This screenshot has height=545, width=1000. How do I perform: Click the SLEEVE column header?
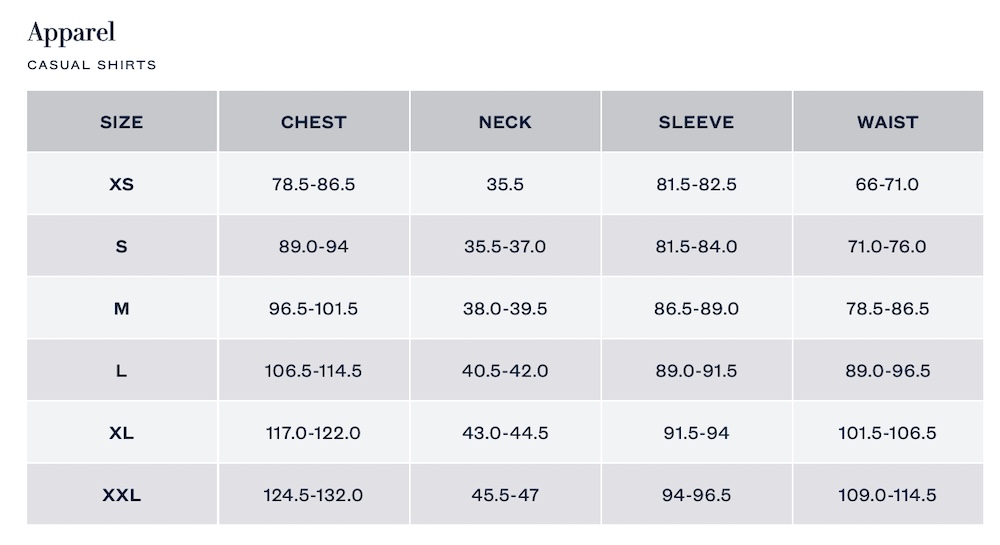(x=696, y=122)
